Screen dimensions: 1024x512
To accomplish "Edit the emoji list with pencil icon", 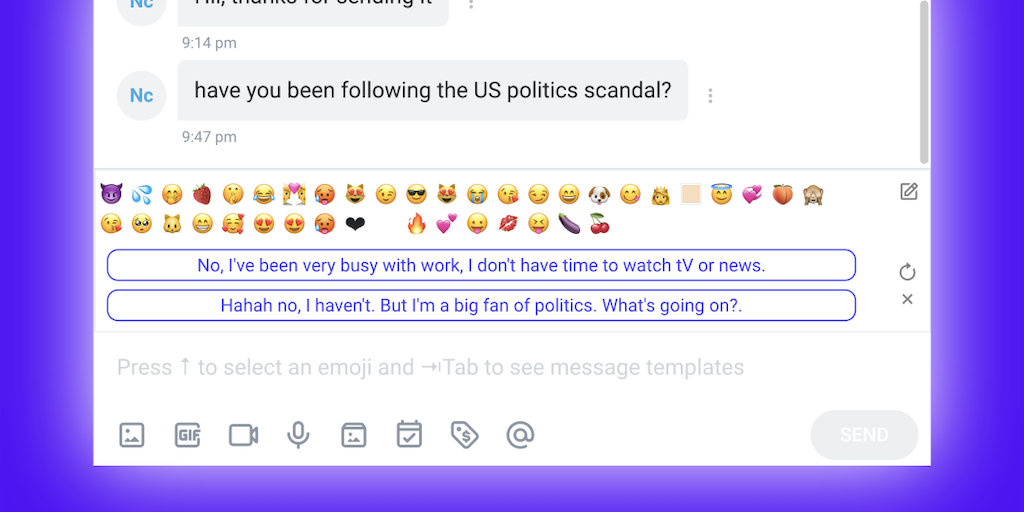I will [908, 192].
